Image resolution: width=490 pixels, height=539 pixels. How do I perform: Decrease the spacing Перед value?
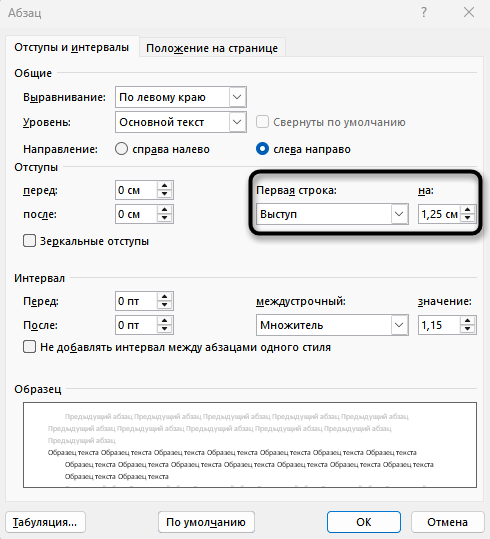164,305
